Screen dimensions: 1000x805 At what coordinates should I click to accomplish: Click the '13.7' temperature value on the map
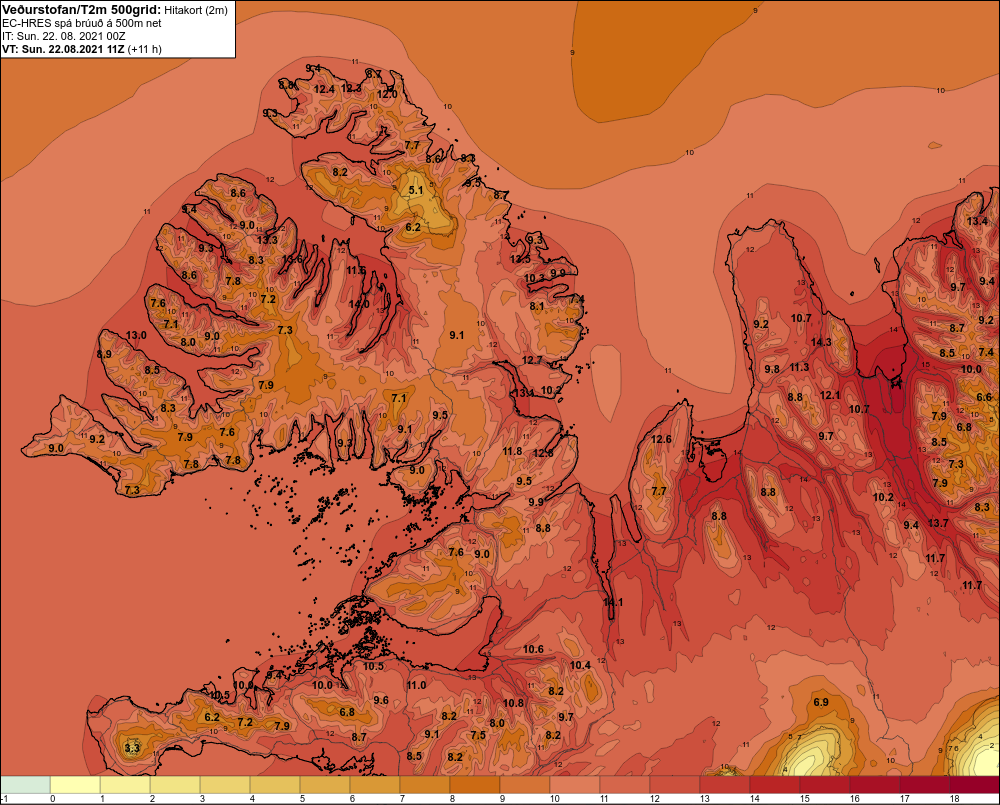(938, 523)
